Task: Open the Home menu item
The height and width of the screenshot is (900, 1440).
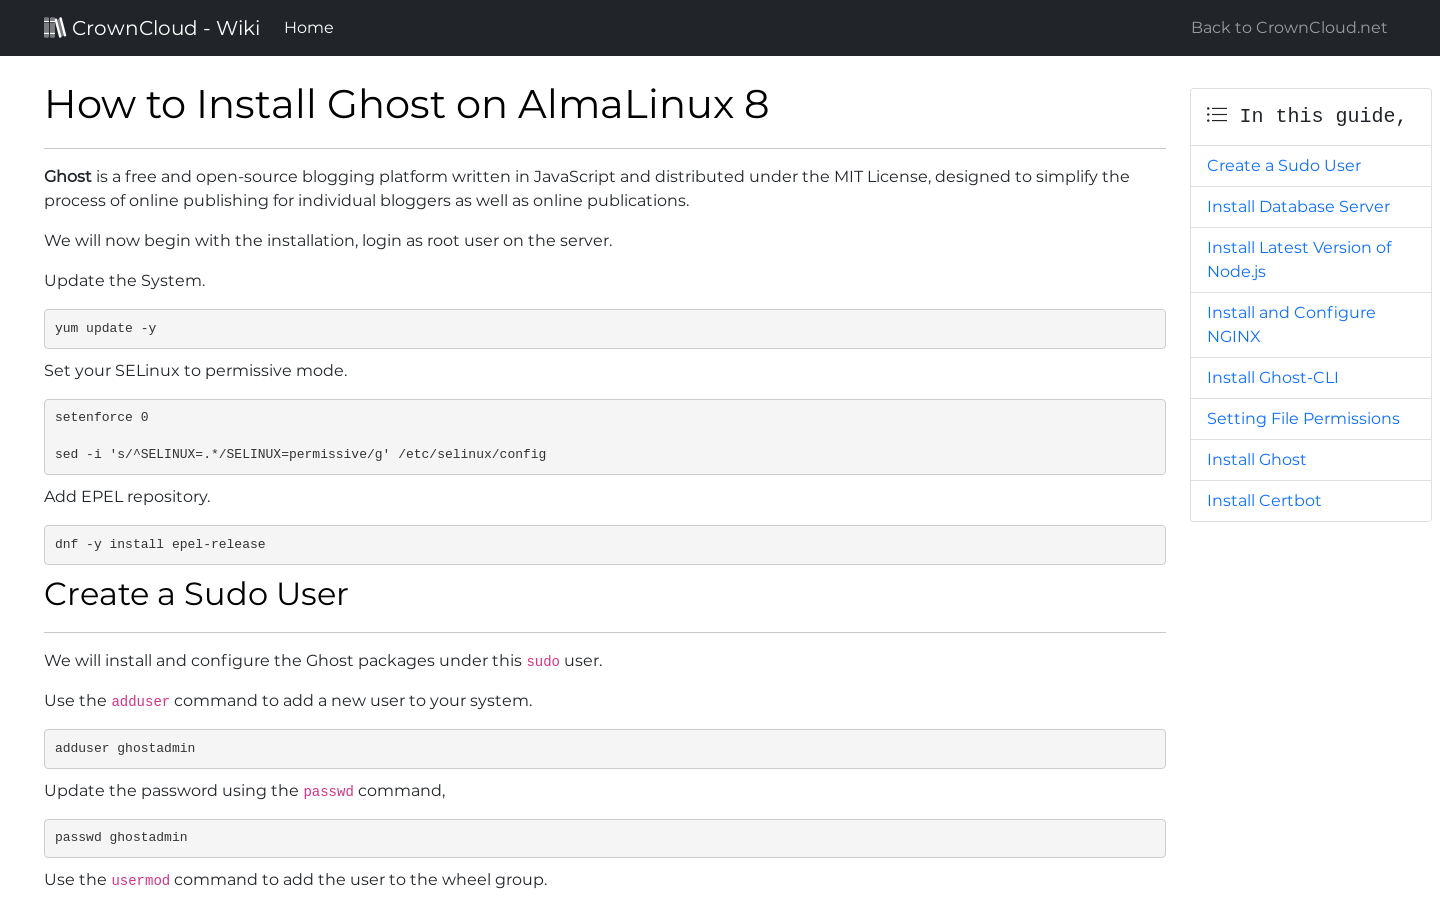Action: [308, 27]
